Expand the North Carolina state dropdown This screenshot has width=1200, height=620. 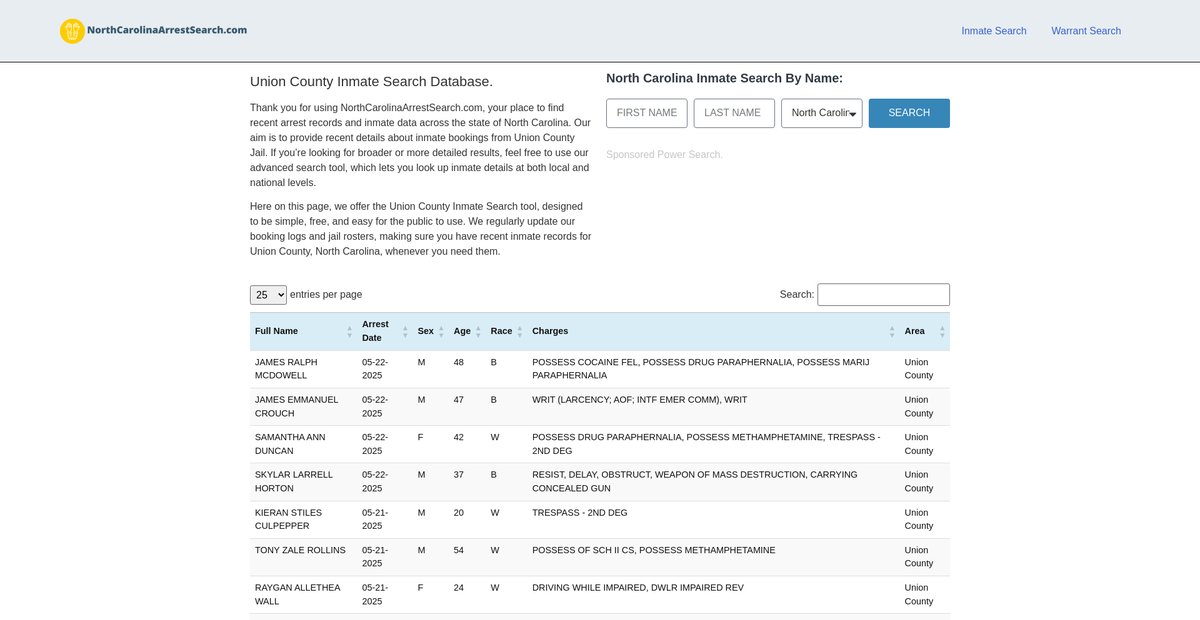pos(821,113)
